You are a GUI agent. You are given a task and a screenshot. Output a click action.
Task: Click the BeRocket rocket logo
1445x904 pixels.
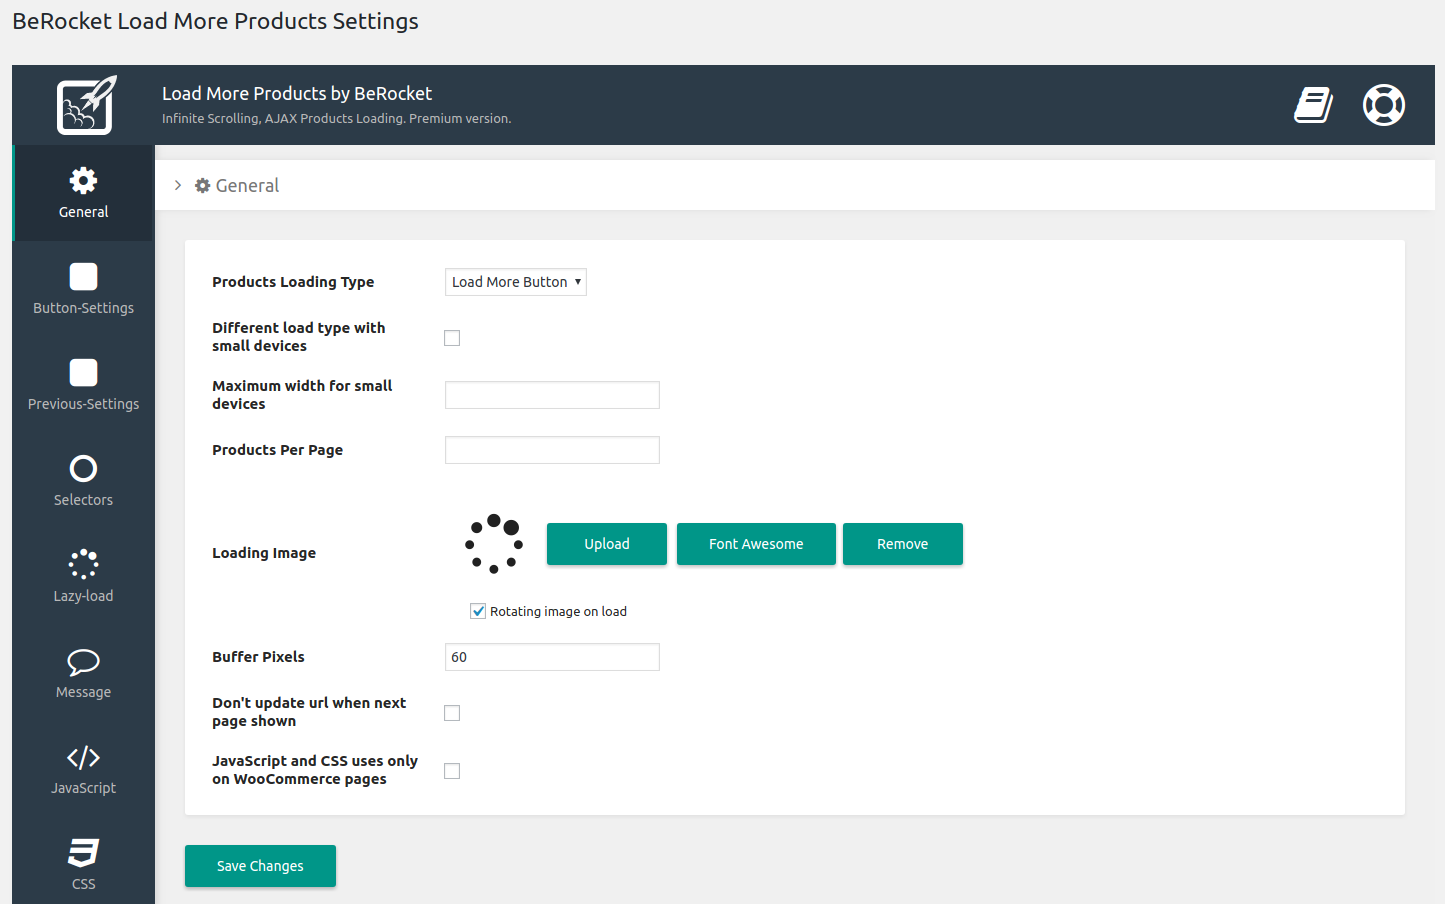[84, 104]
